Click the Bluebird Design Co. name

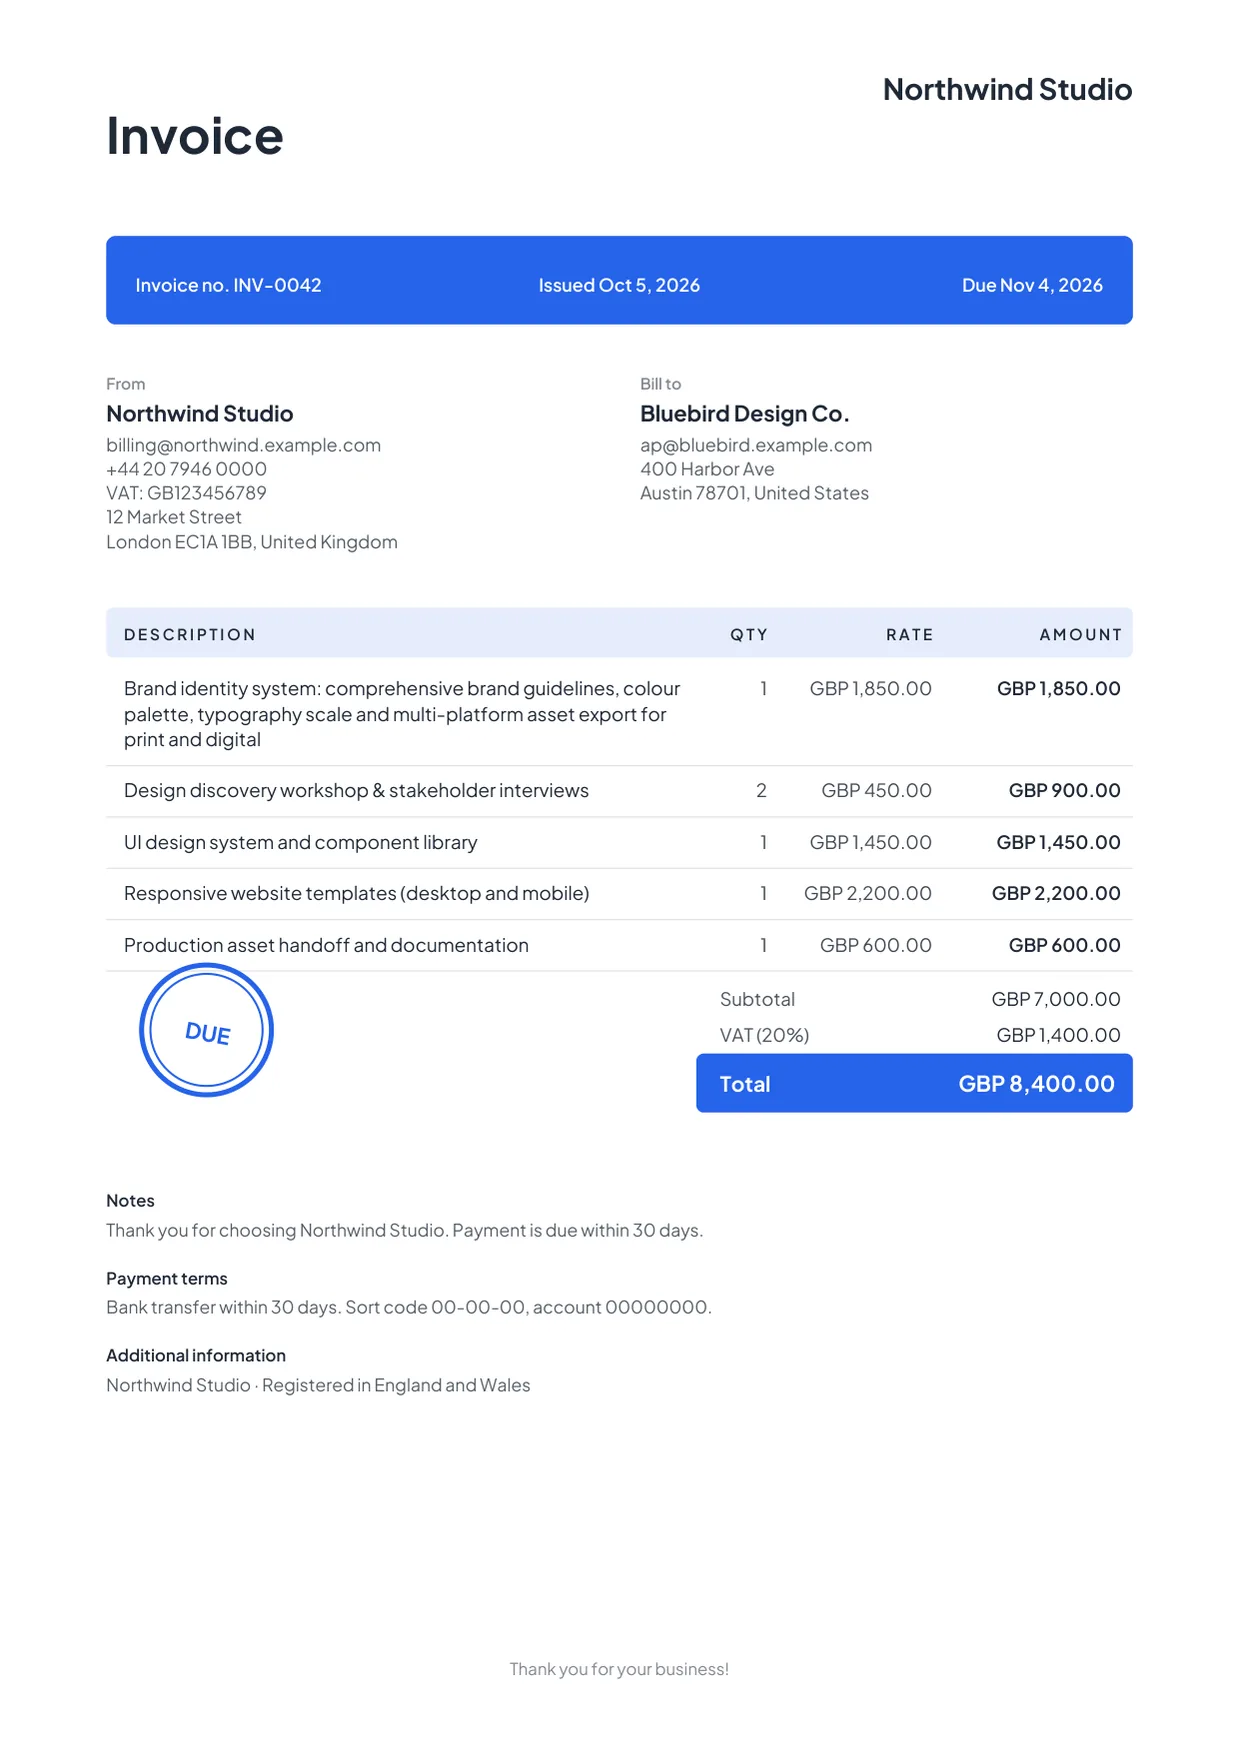(x=744, y=413)
